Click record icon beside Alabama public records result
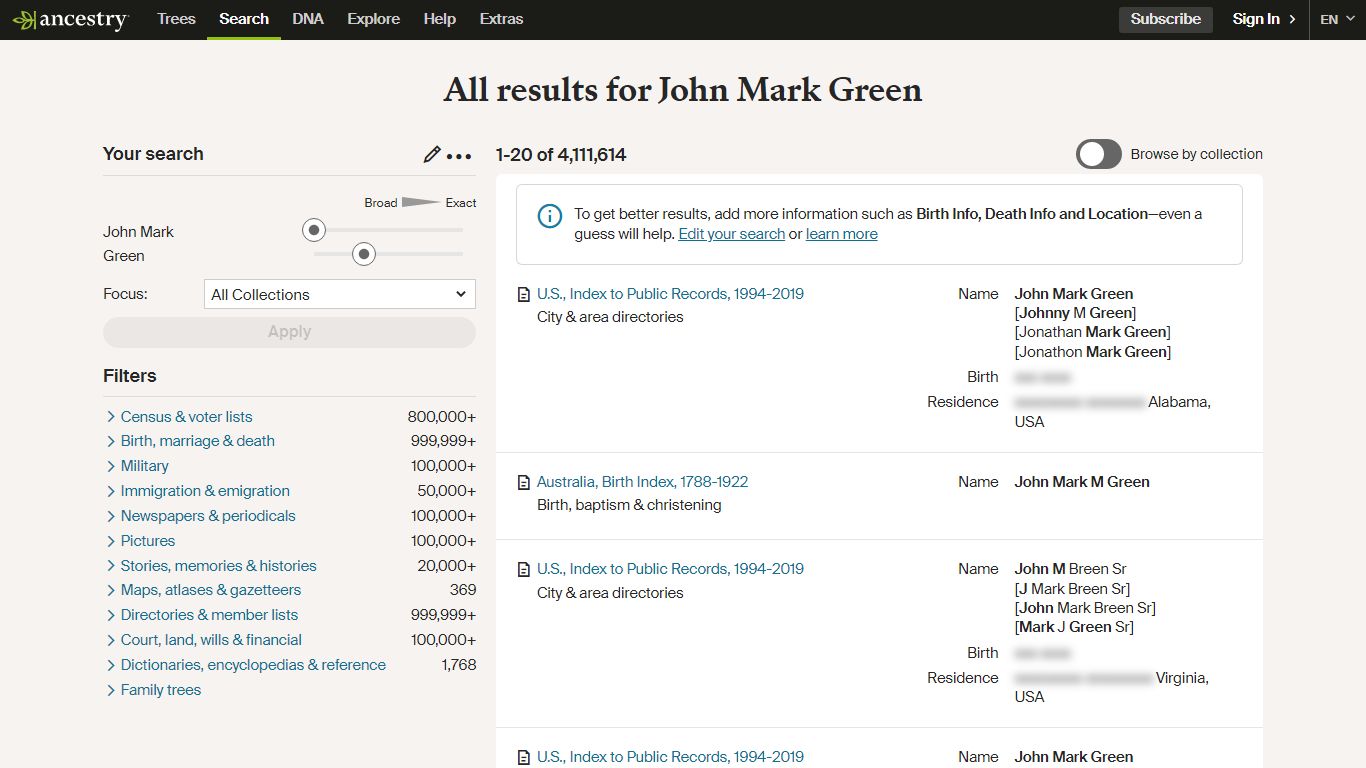Image resolution: width=1366 pixels, height=768 pixels. (523, 295)
